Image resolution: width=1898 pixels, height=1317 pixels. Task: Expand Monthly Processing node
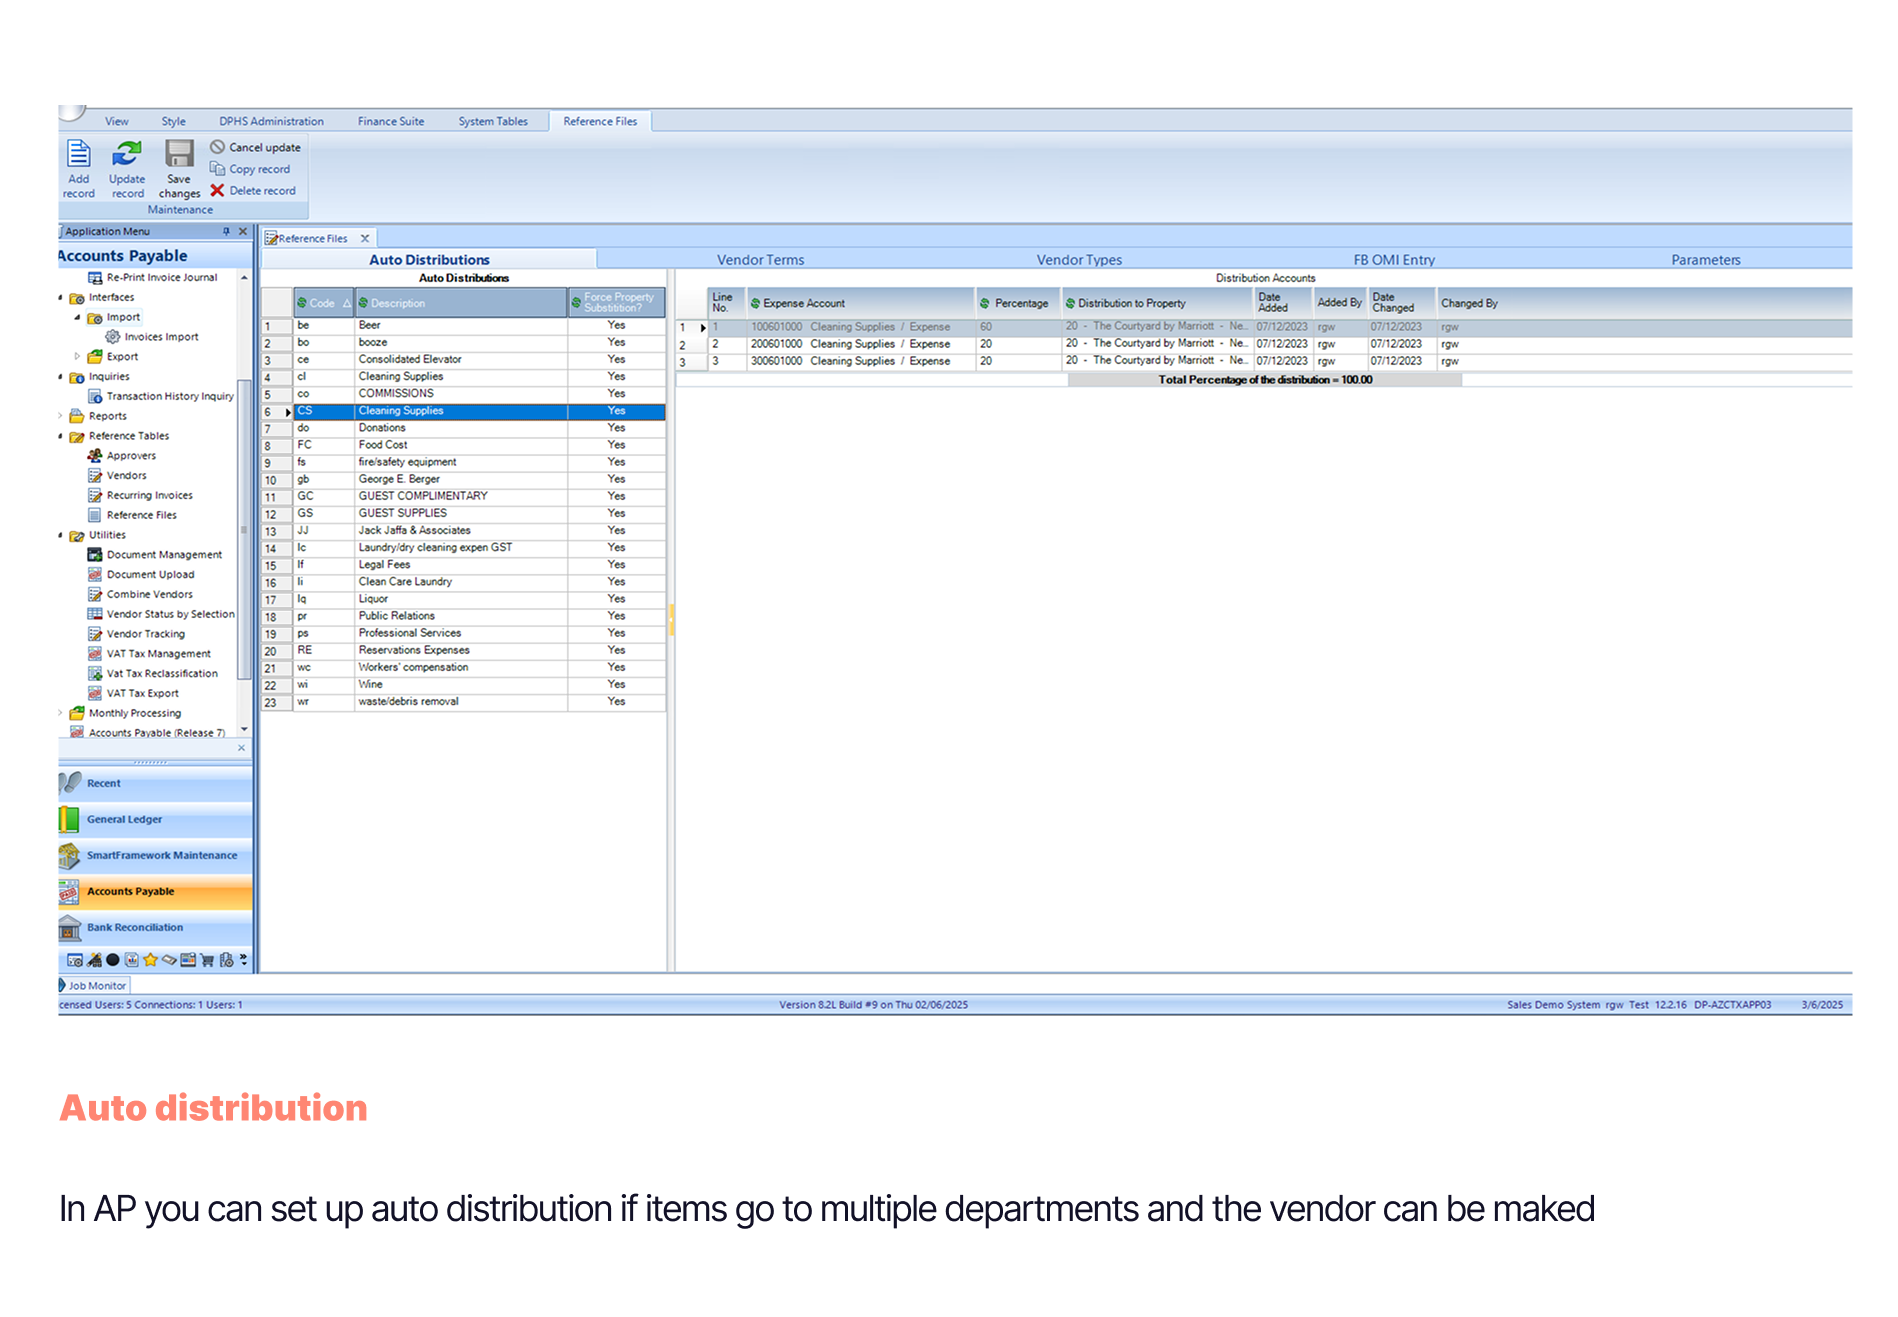tap(61, 713)
